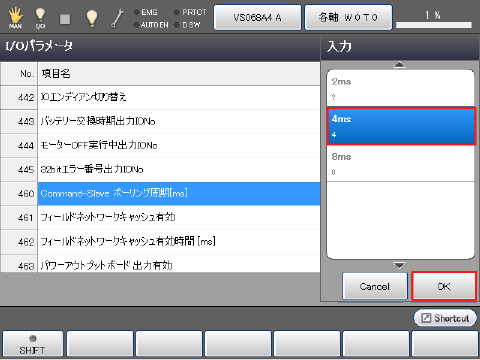Adjust the 1% speed bar
Image resolution: width=480 pixels, height=360 pixels.
click(x=434, y=25)
